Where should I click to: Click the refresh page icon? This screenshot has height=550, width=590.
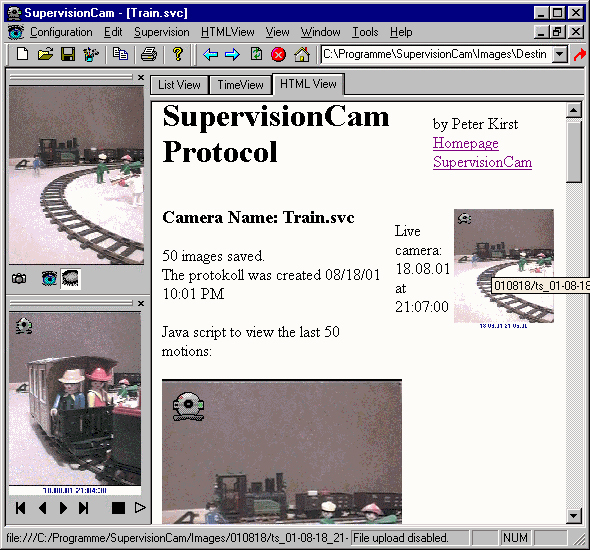tap(257, 54)
